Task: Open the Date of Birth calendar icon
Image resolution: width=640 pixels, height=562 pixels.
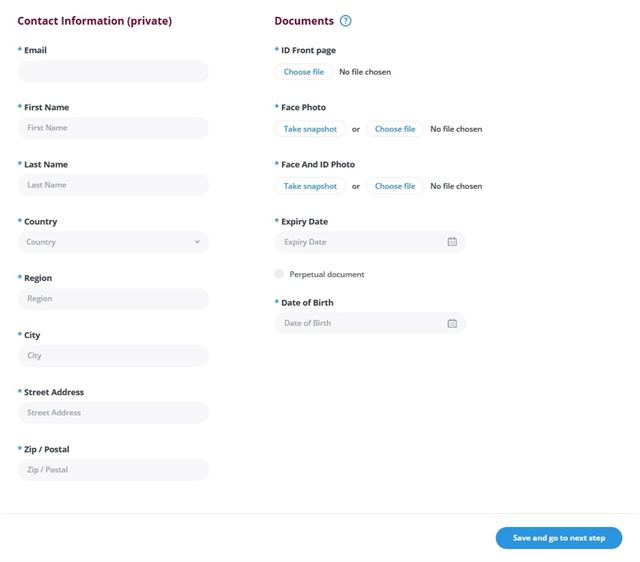Action: [x=452, y=323]
